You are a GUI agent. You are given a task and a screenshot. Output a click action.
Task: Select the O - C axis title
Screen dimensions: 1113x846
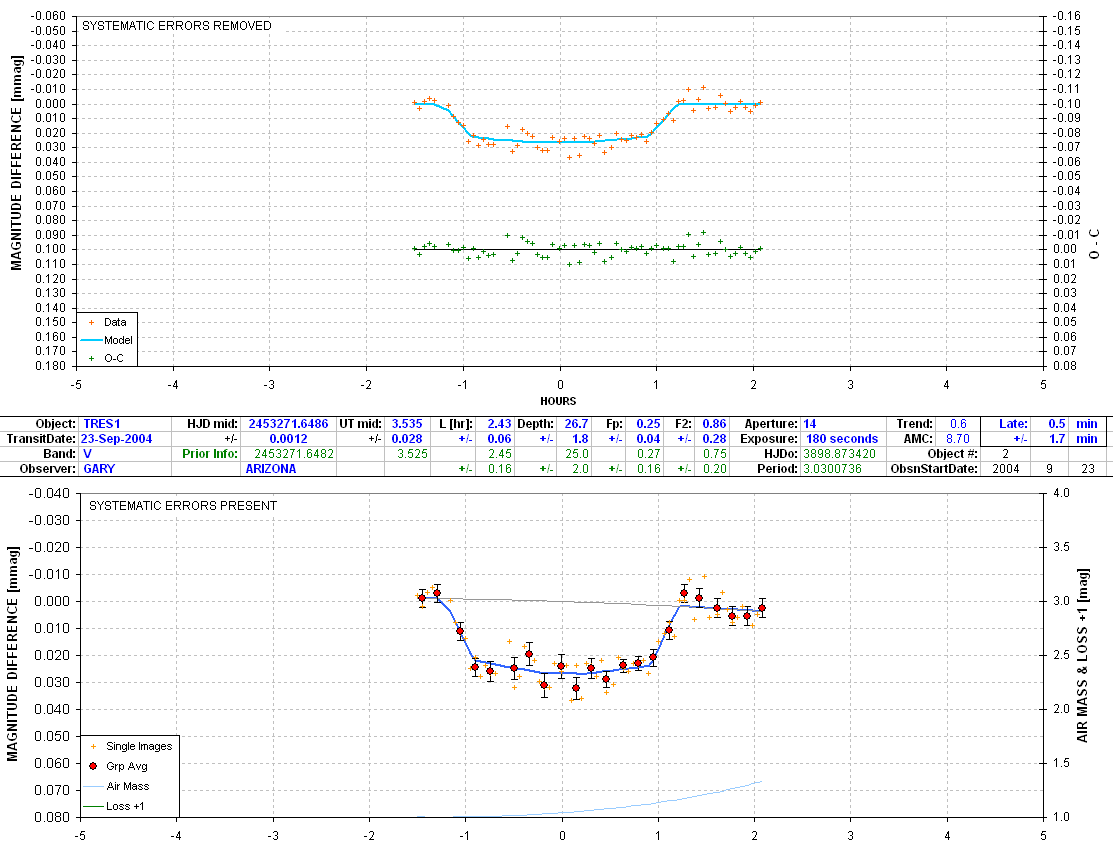coord(1094,243)
